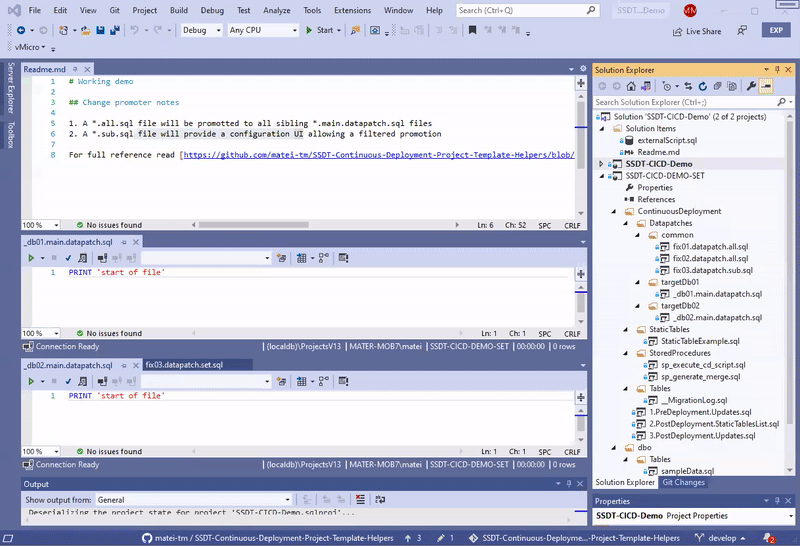
Task: Toggle word wrap icon in Output panel
Action: tap(380, 500)
